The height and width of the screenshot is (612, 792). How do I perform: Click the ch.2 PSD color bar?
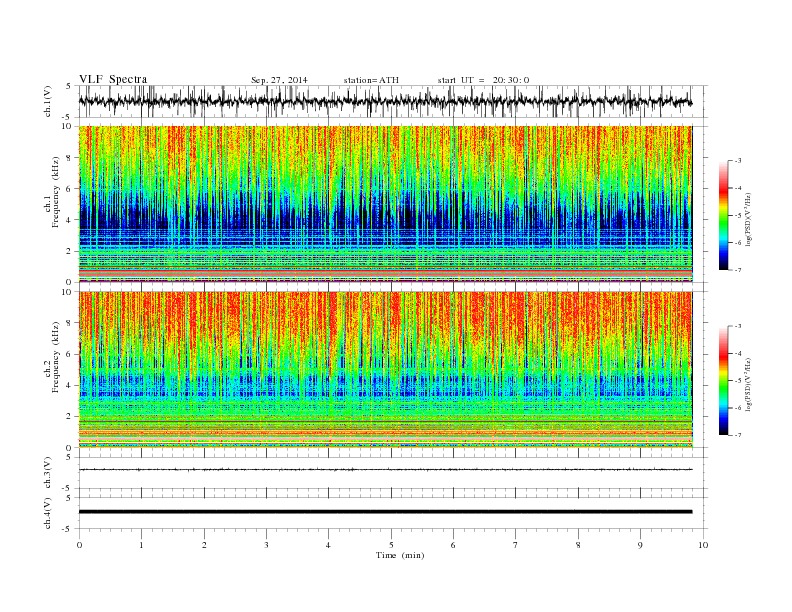point(723,380)
